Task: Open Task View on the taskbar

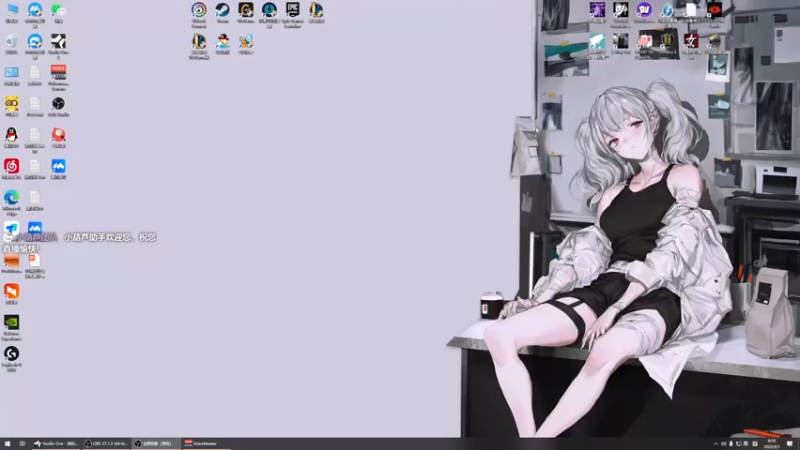Action: [22, 443]
